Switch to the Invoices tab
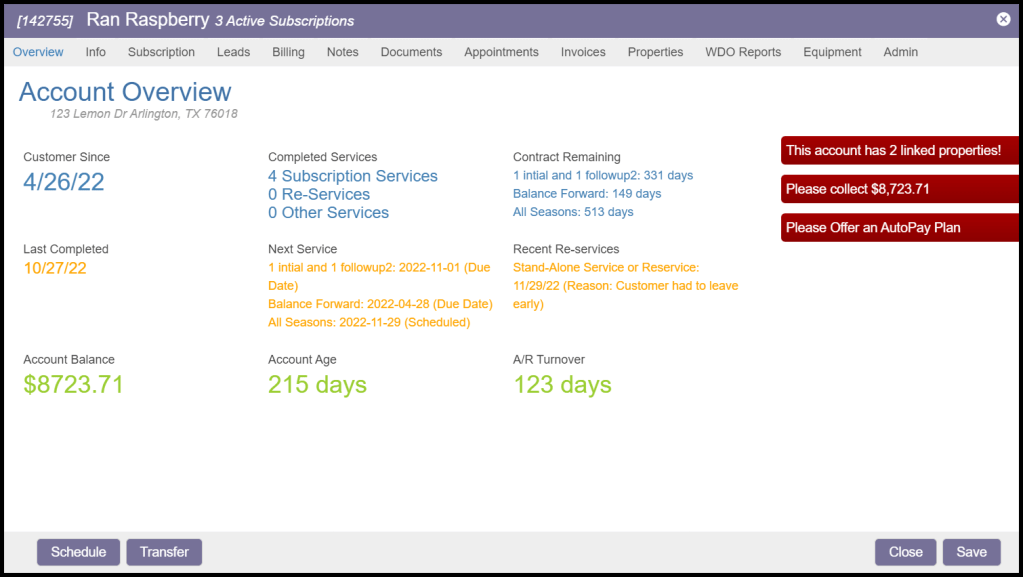Image resolution: width=1023 pixels, height=577 pixels. 583,52
